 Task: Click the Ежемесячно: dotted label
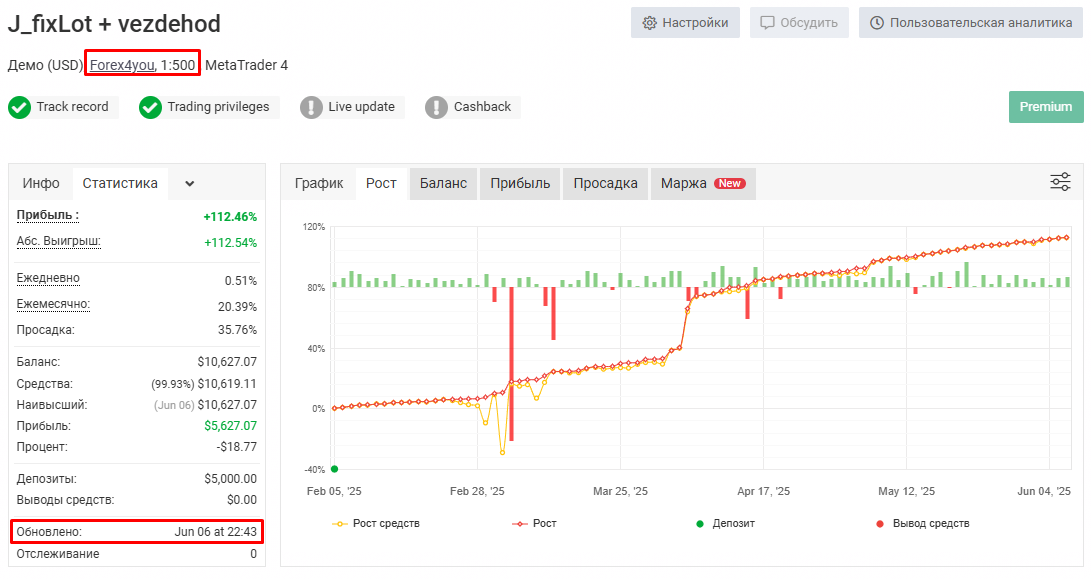coord(53,304)
